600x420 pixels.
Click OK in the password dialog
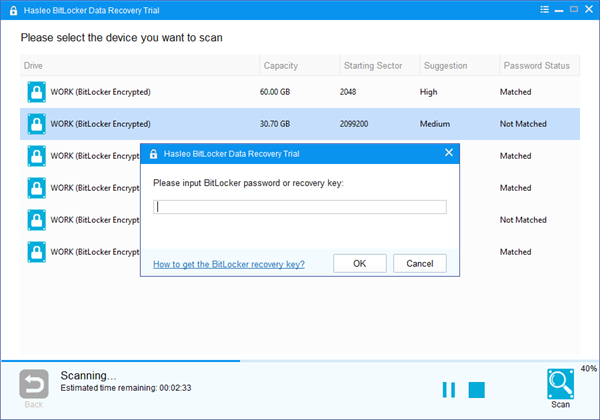(x=360, y=264)
